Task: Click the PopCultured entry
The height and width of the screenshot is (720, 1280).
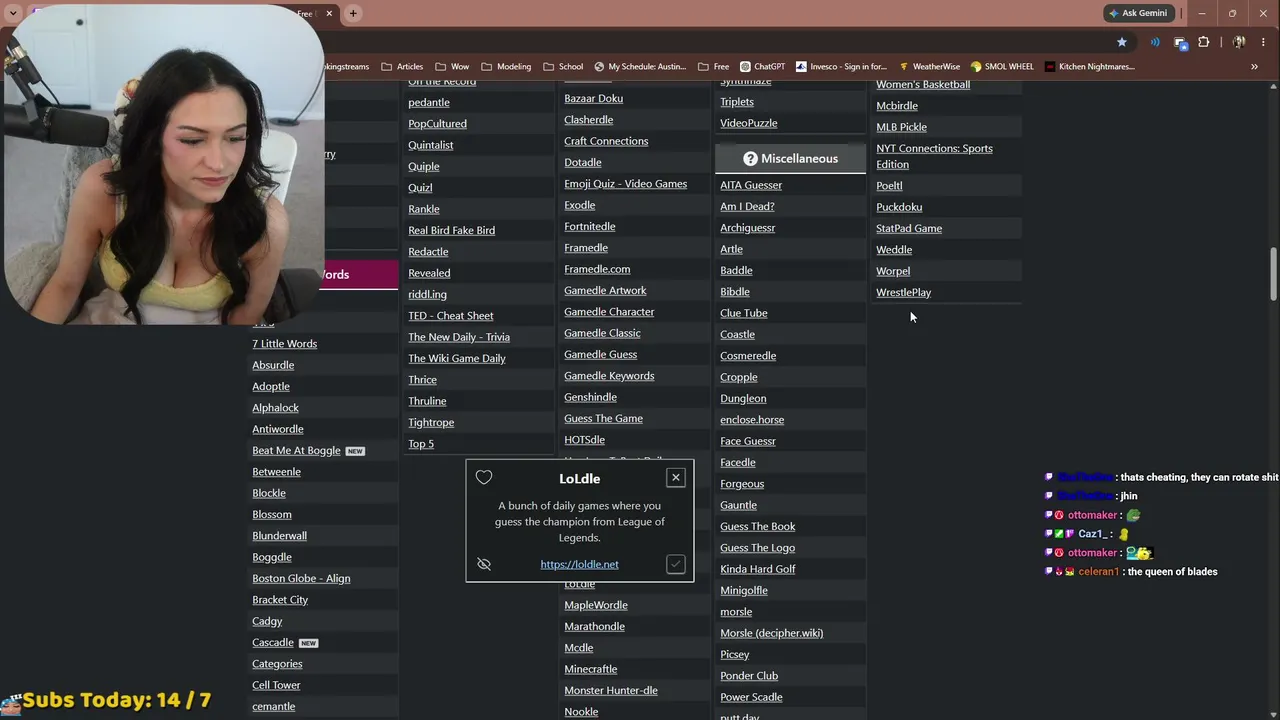Action: pos(437,124)
